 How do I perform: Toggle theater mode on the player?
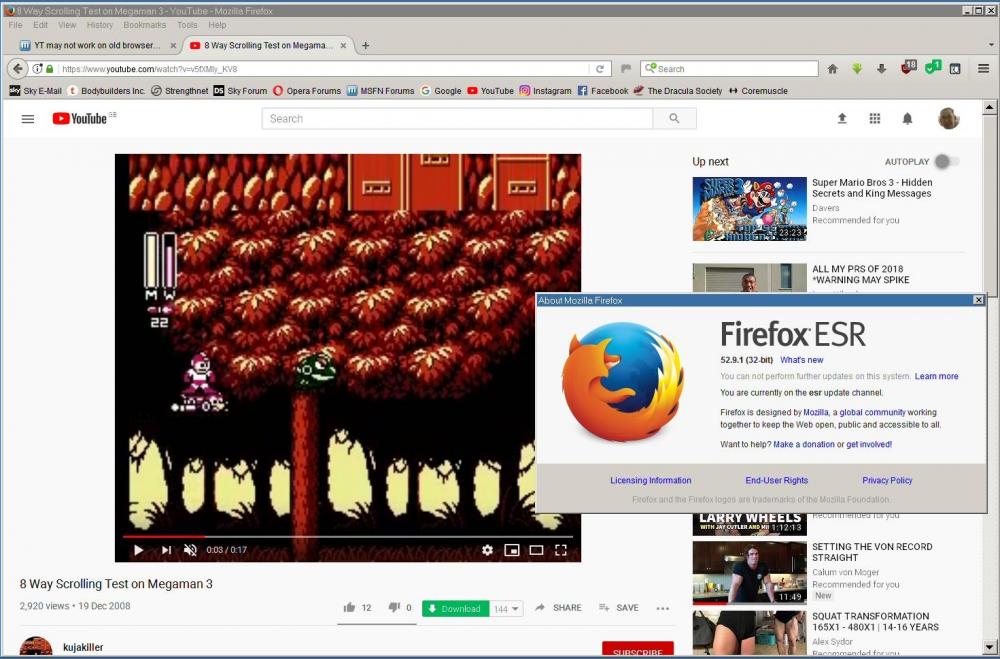536,550
